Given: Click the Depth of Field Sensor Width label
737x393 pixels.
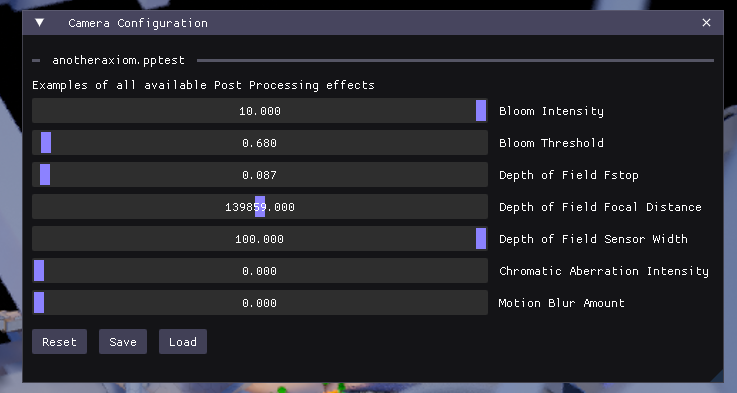Looking at the screenshot, I should pos(593,239).
